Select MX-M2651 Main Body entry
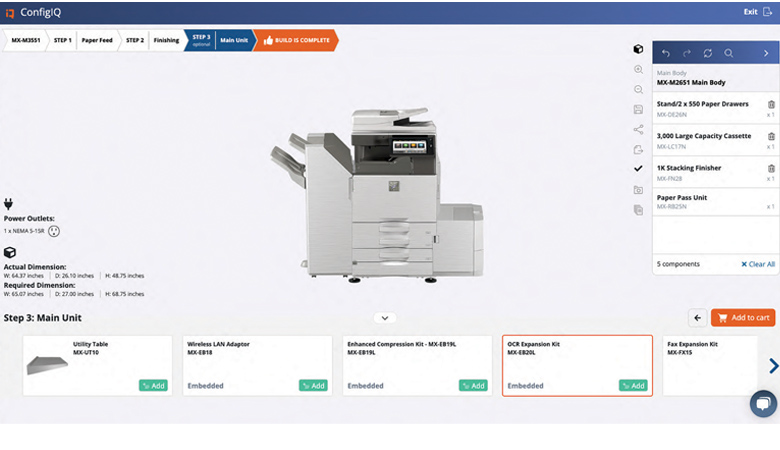Viewport: 780px width, 450px height. (715, 78)
